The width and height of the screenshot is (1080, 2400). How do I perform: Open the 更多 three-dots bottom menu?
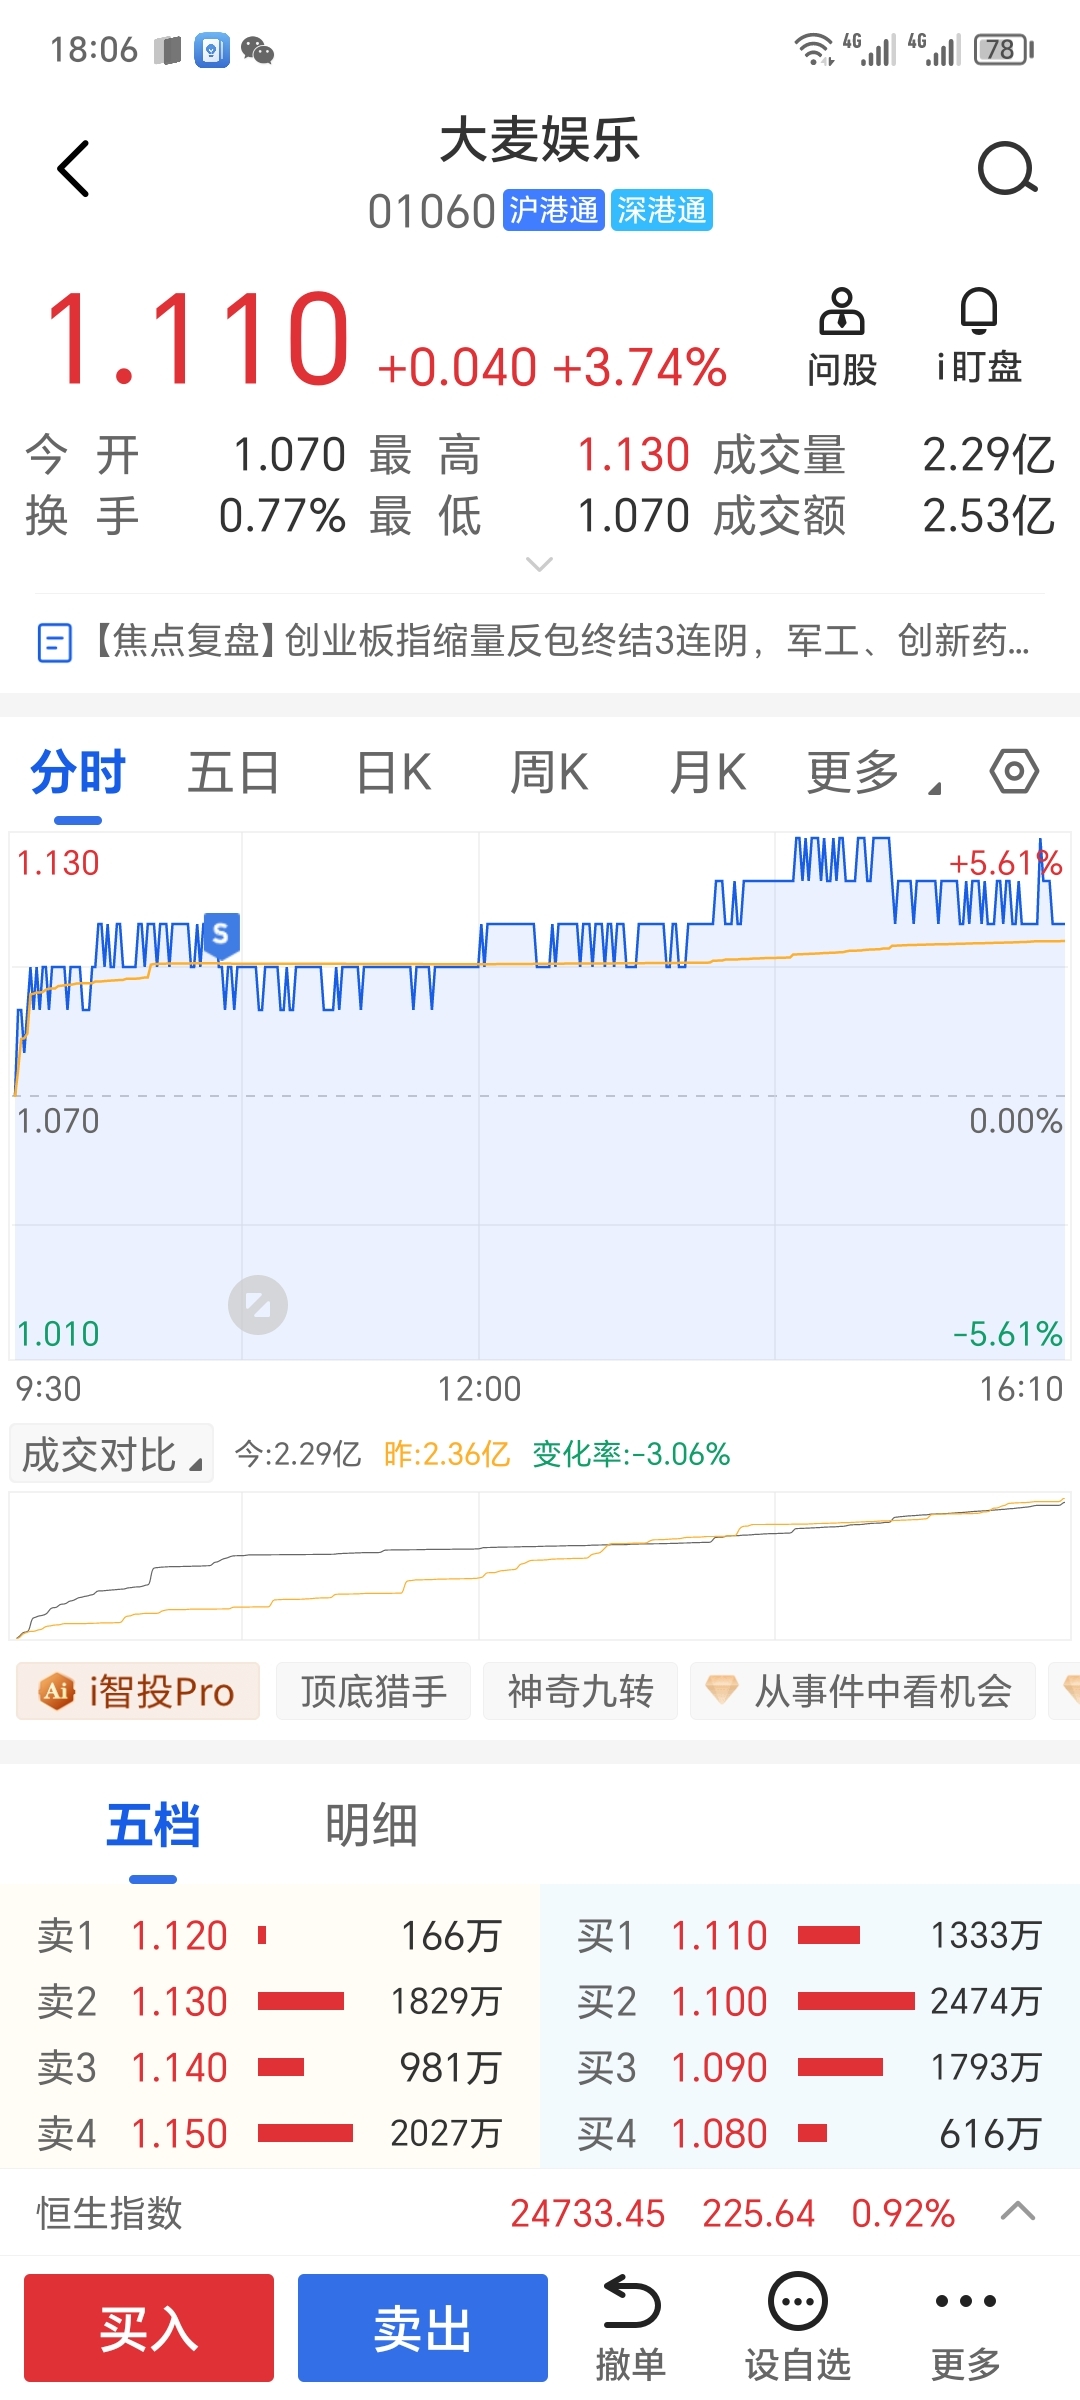(965, 2328)
